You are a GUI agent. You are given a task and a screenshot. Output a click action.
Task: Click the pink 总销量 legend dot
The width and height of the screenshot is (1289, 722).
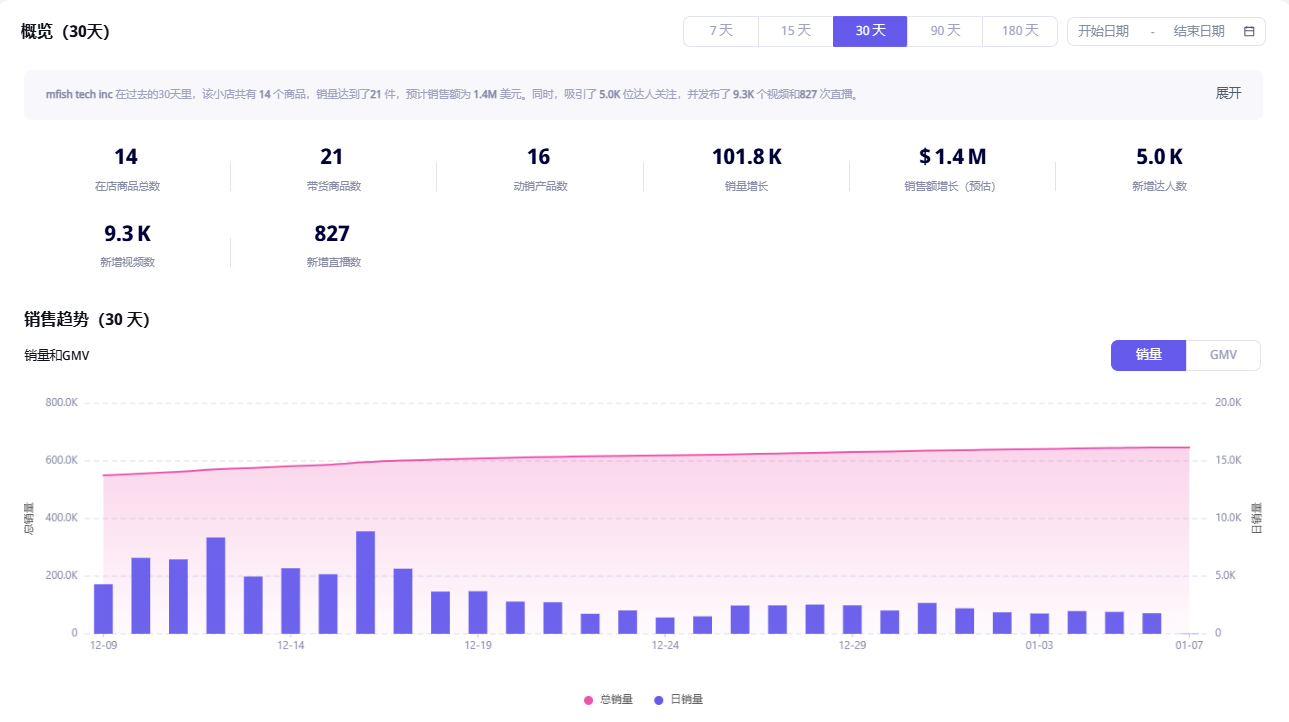coord(588,700)
